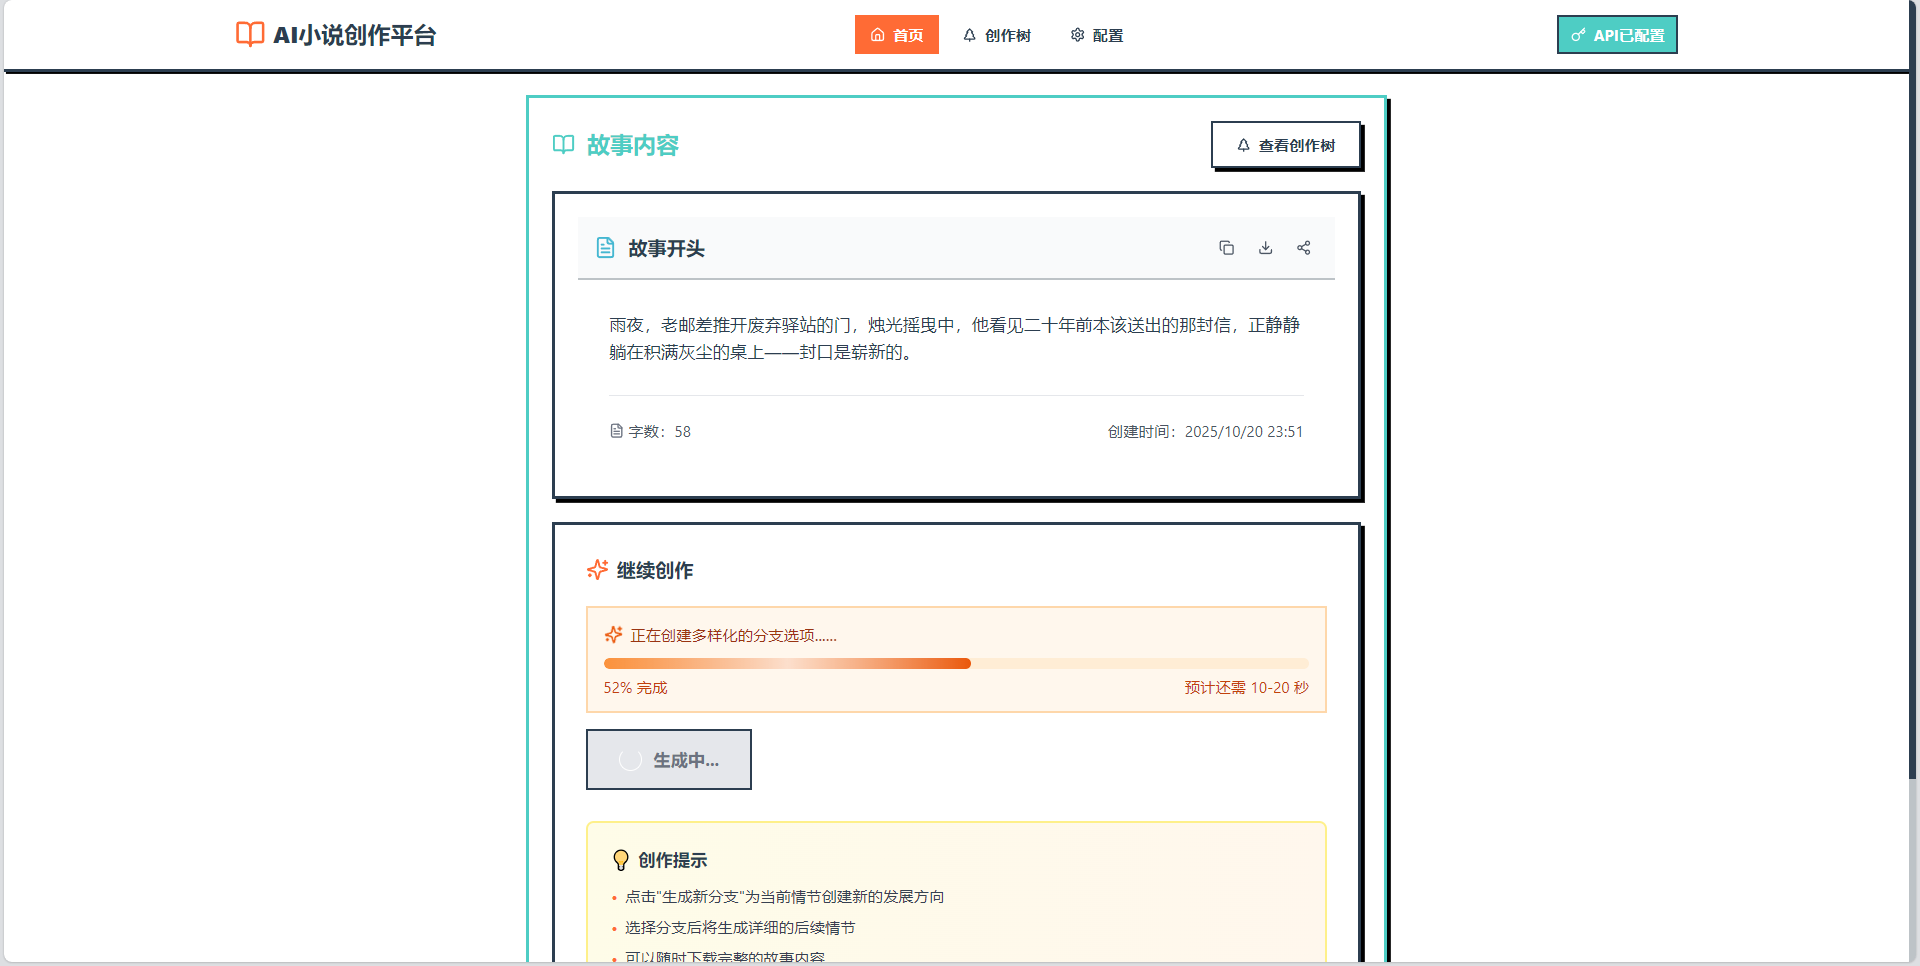
Task: Click the copy icon on 故事开头 card
Action: click(x=1227, y=247)
